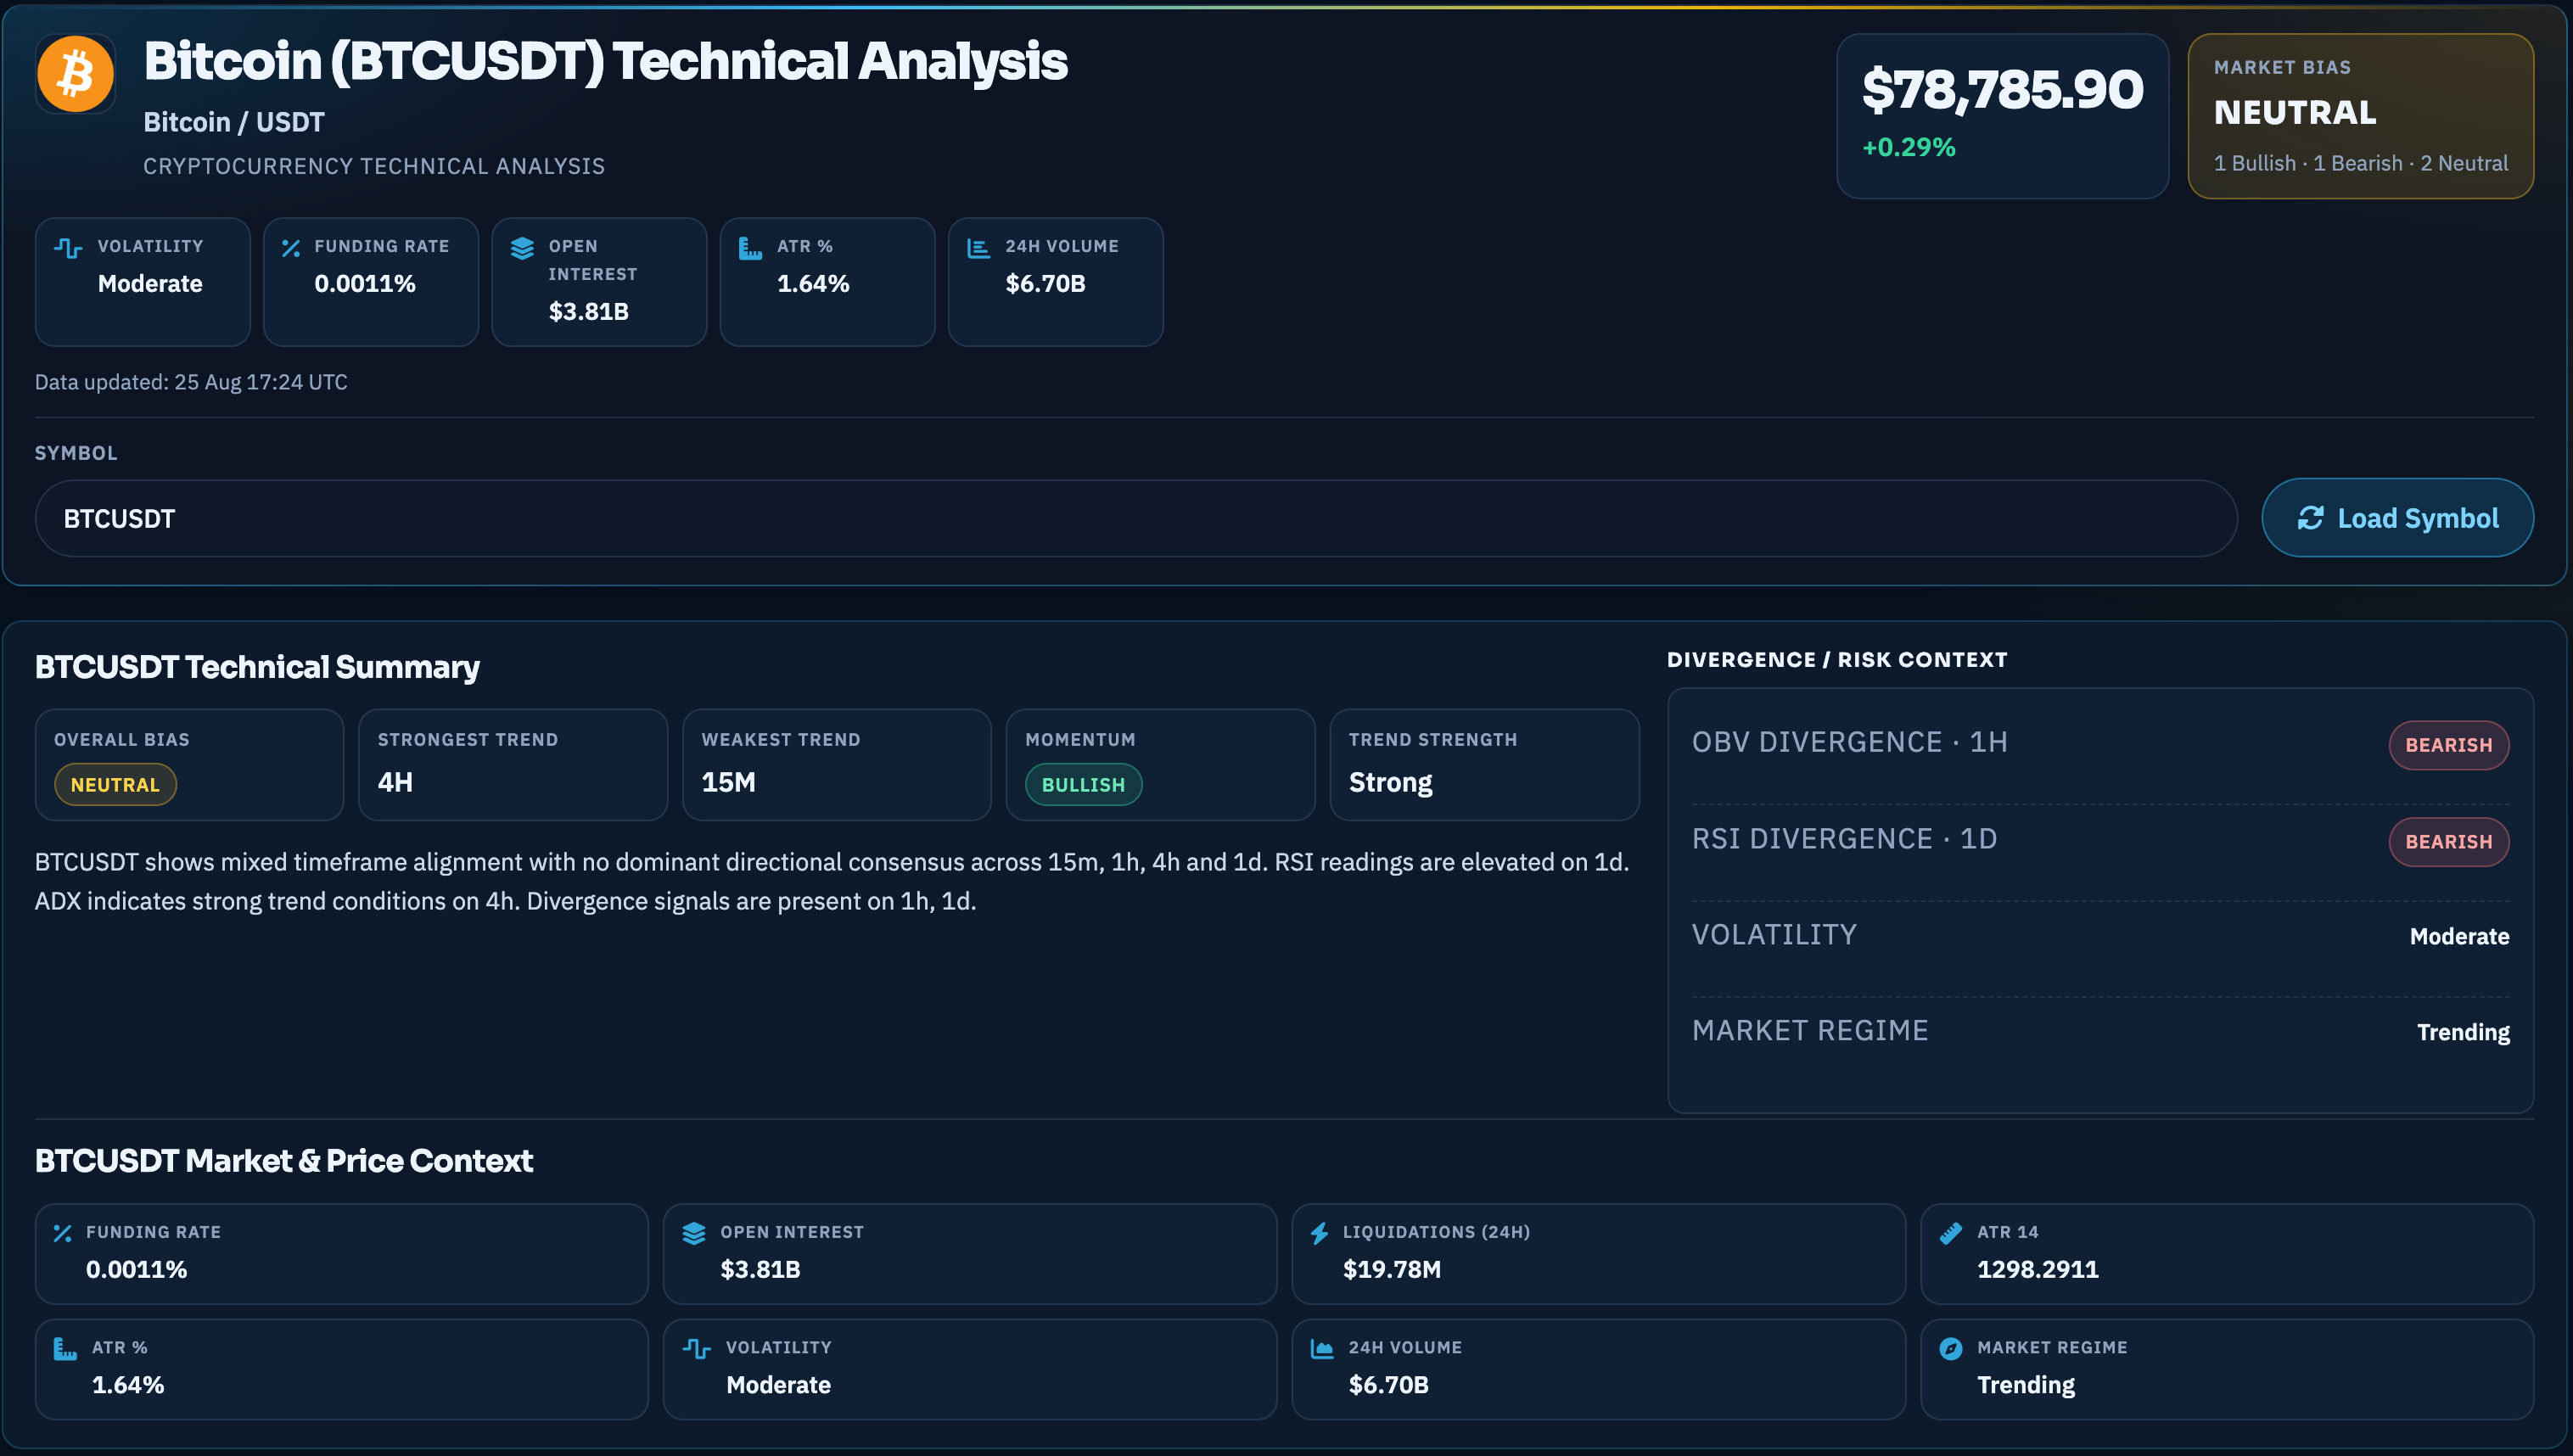Click the NEUTRAL overall bias badge
Screen dimensions: 2573x1456
115,785
